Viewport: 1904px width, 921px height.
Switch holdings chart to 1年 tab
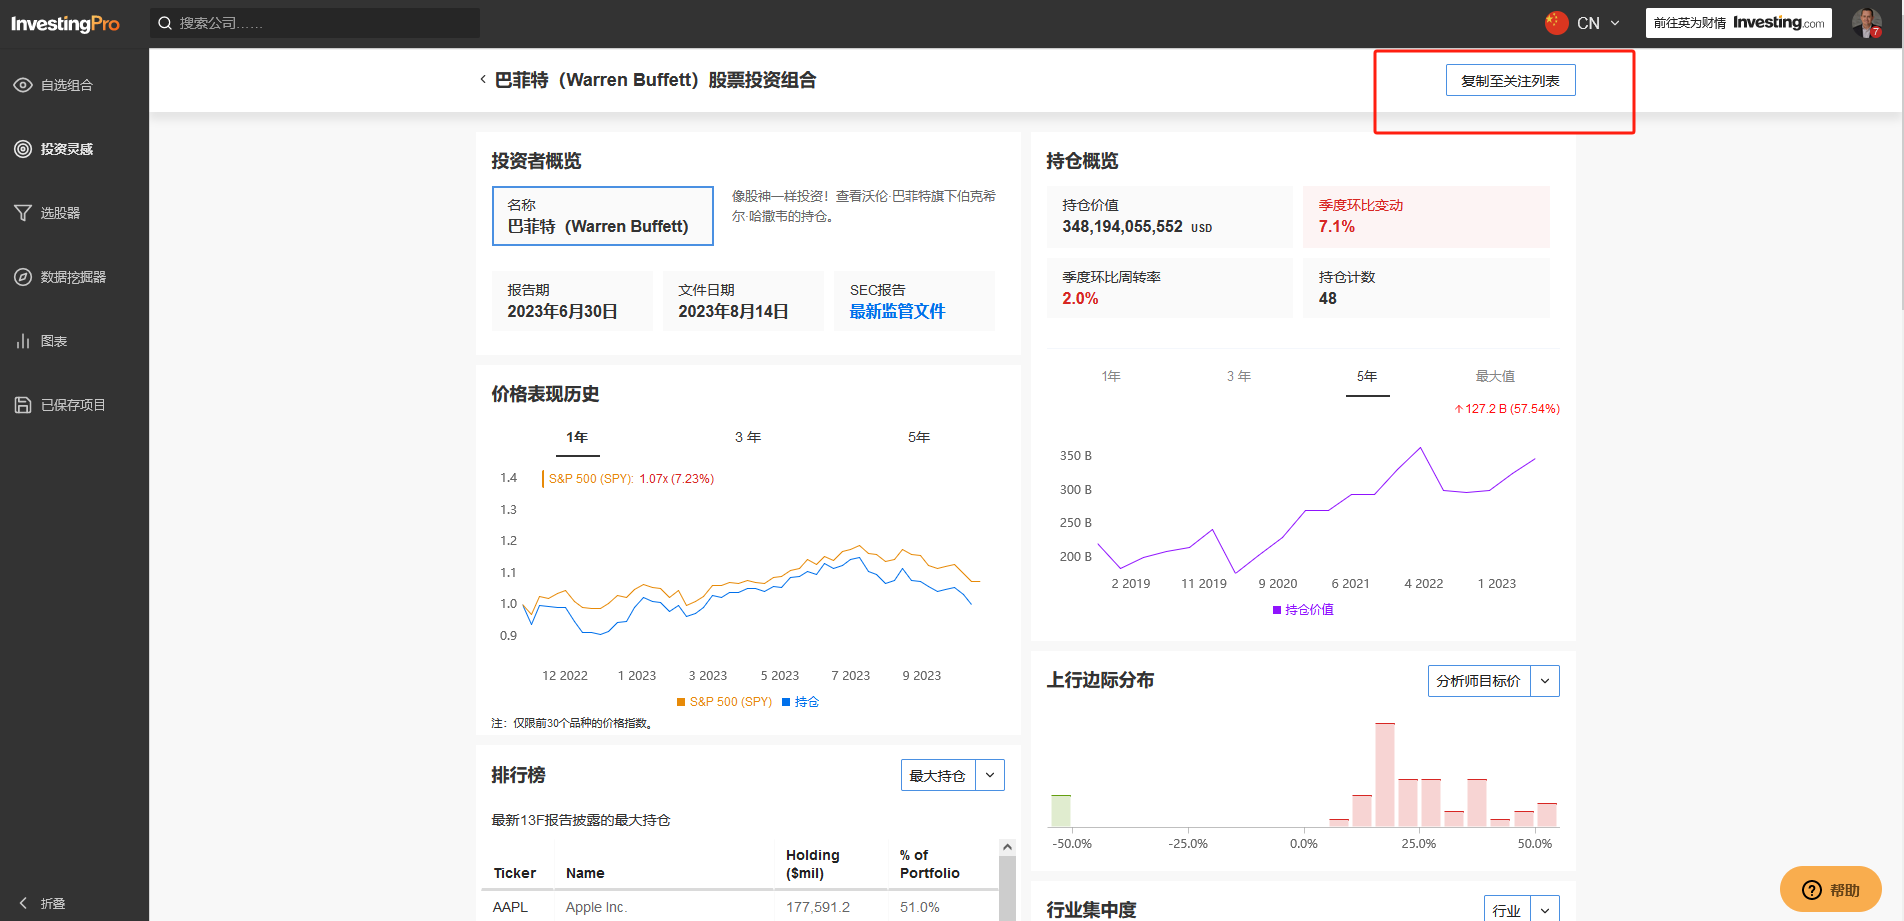click(x=1111, y=376)
